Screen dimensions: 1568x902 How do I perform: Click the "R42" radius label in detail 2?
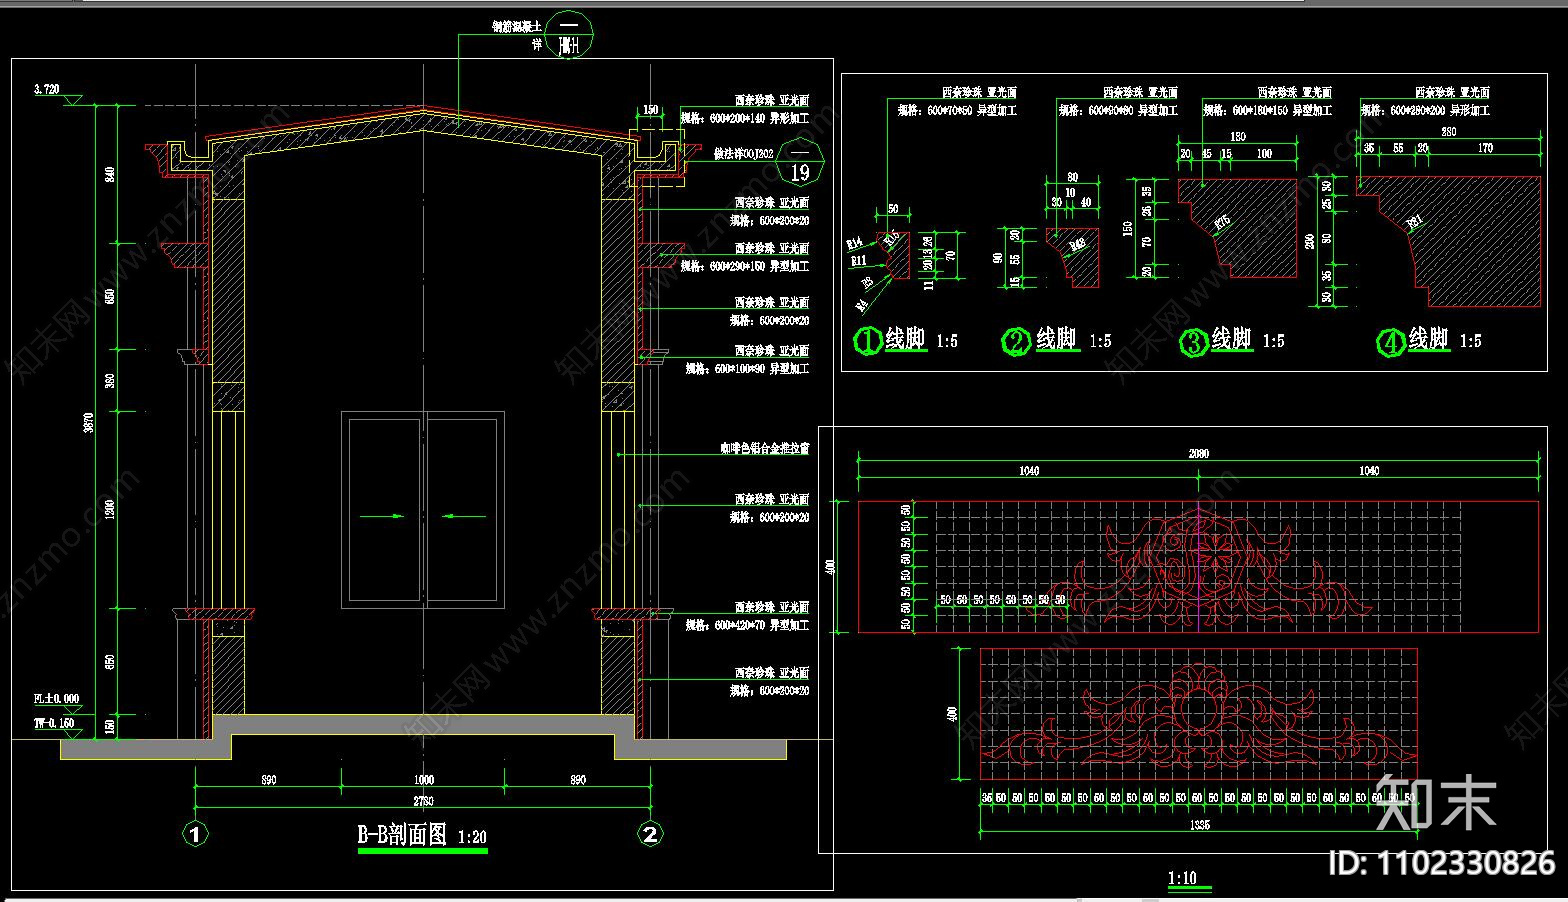[x=1077, y=244]
